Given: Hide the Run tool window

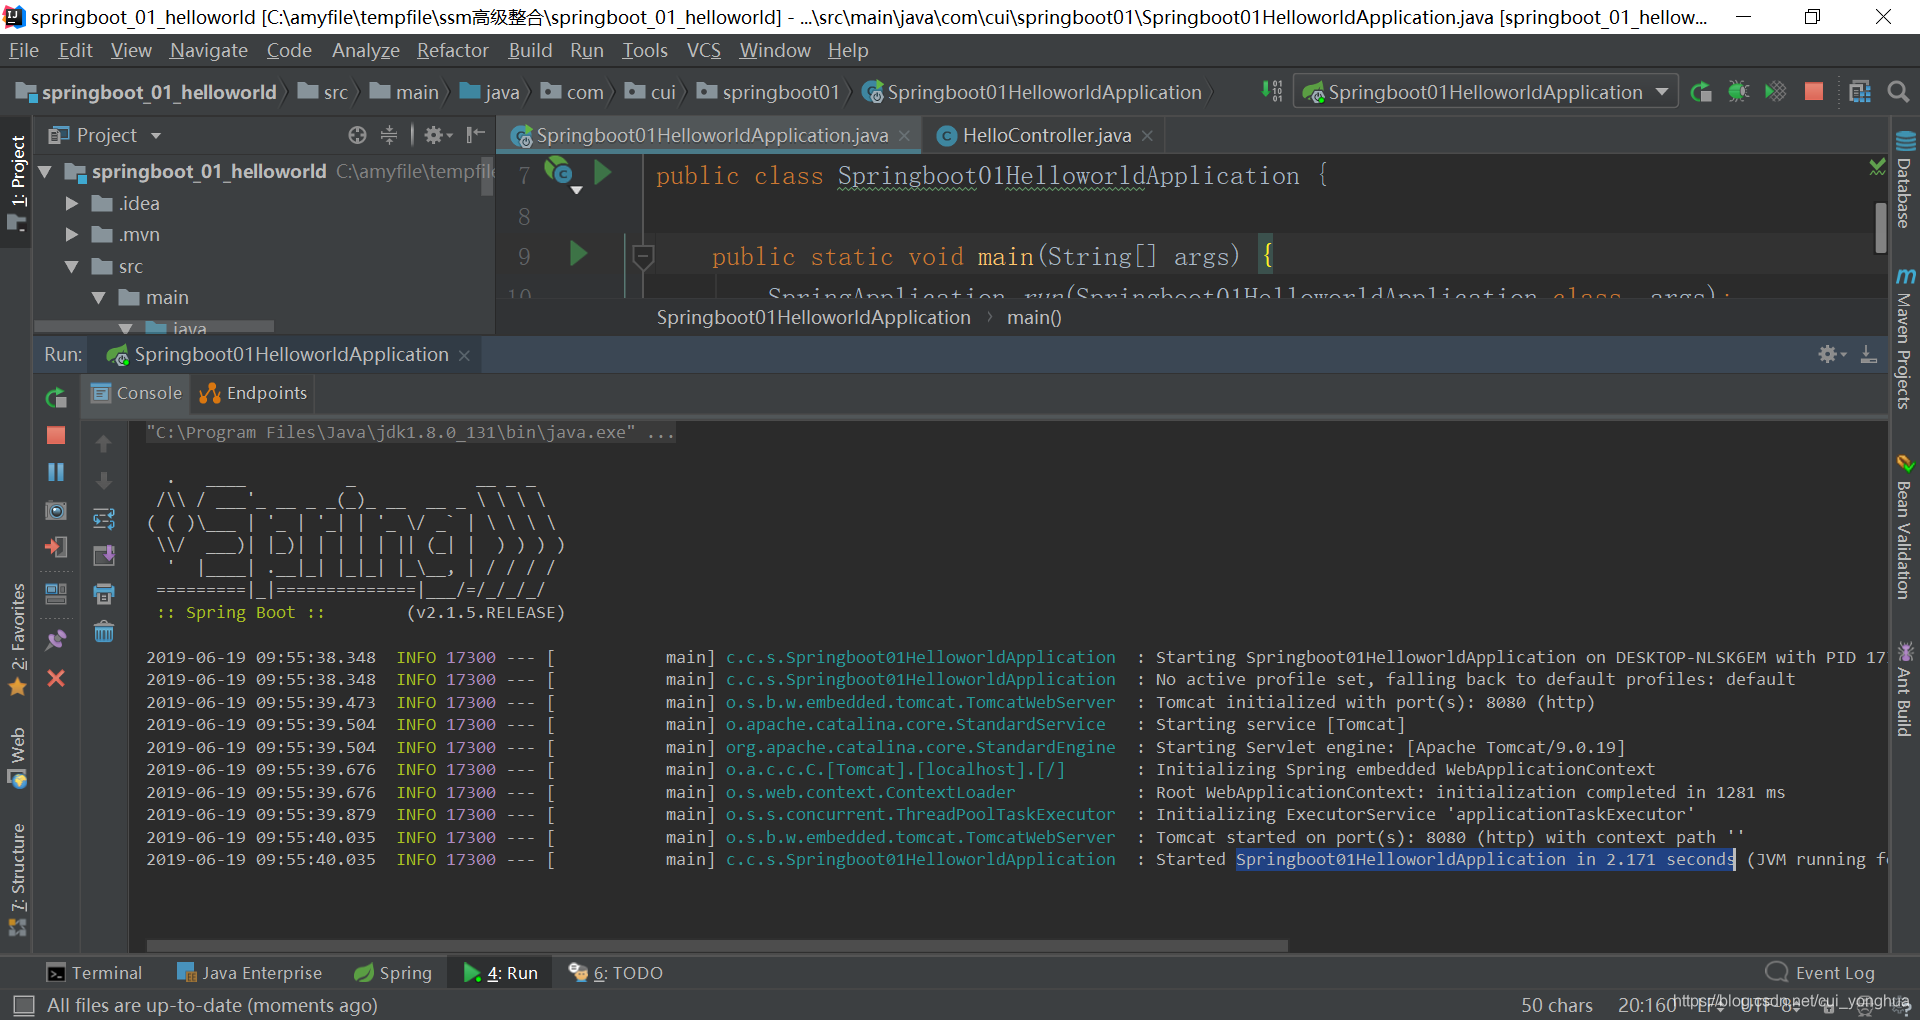Looking at the screenshot, I should coord(1868,354).
